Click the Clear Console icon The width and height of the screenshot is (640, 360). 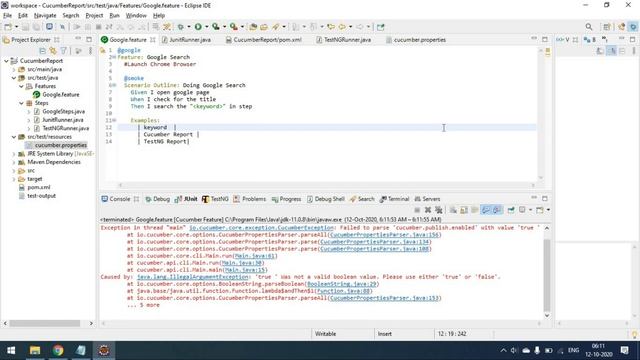[x=453, y=210]
